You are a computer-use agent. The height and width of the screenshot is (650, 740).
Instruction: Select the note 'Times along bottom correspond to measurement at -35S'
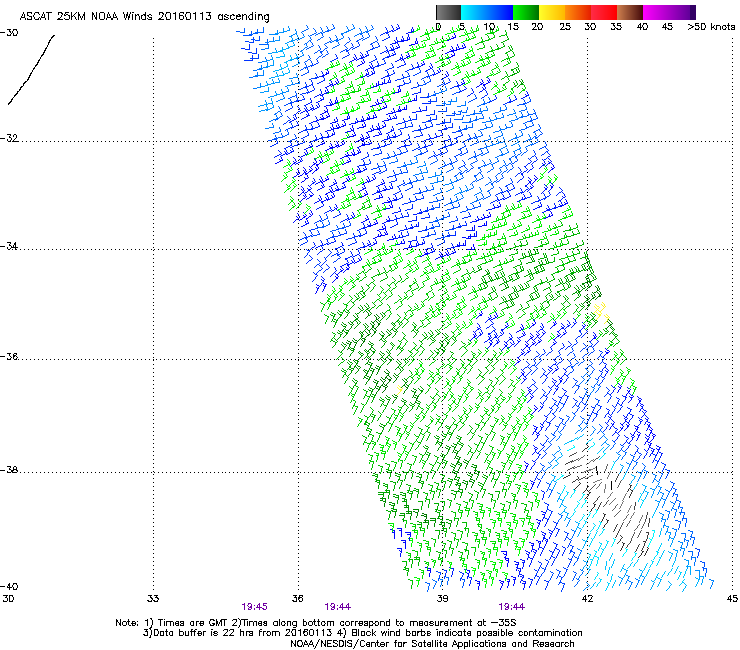click(x=378, y=623)
